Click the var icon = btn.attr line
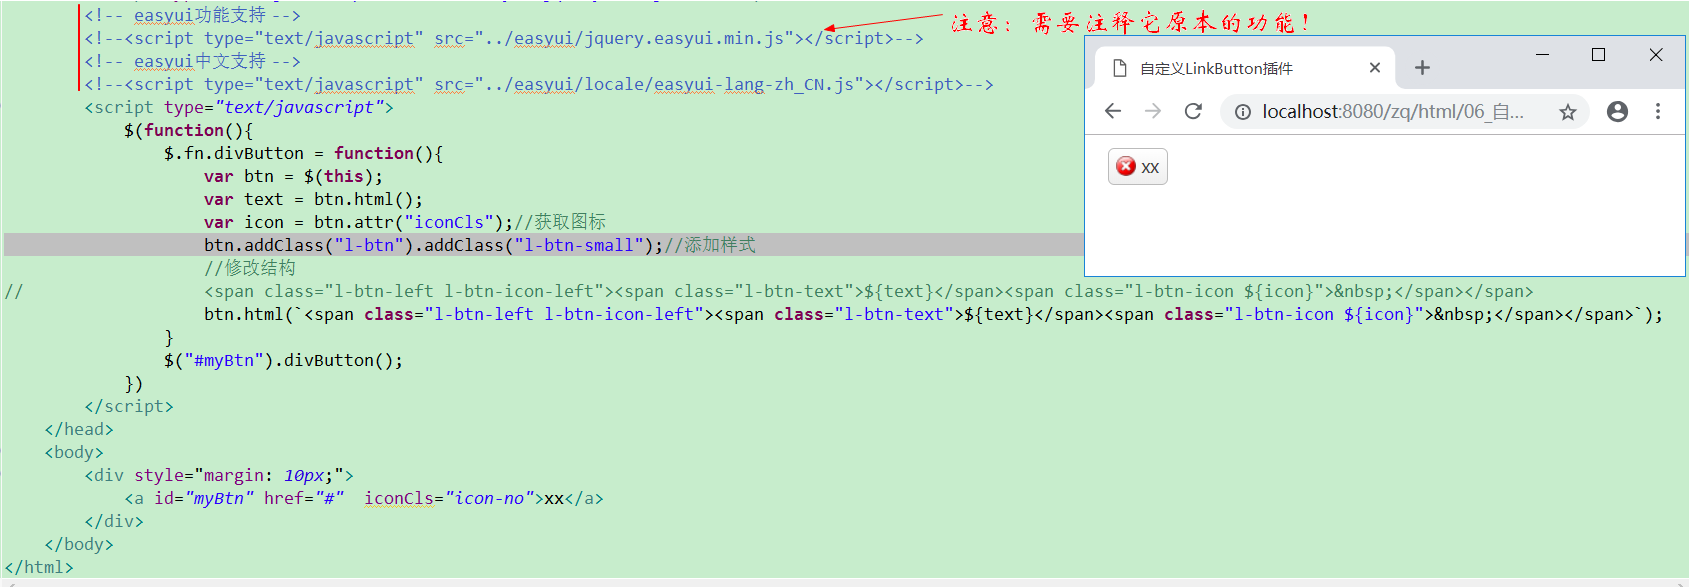This screenshot has width=1689, height=587. click(x=405, y=222)
